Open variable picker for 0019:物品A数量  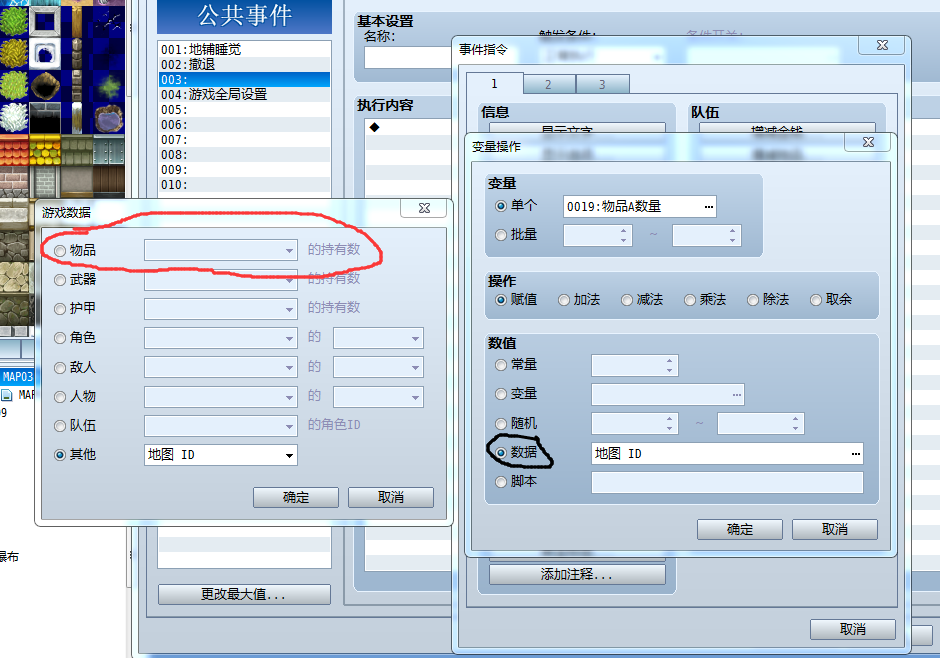point(709,207)
